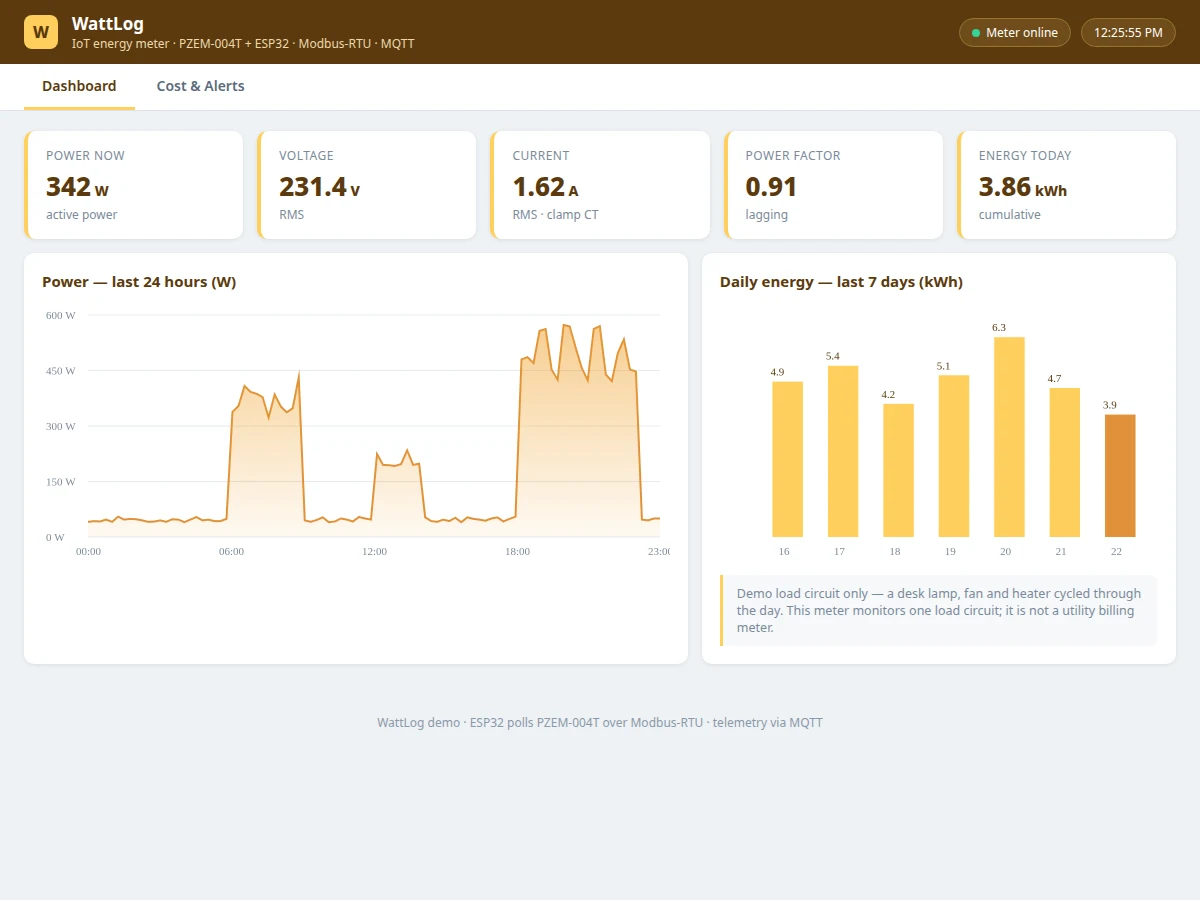Click the day 16 bar labeled 4.9
This screenshot has width=1200, height=900.
(788, 459)
